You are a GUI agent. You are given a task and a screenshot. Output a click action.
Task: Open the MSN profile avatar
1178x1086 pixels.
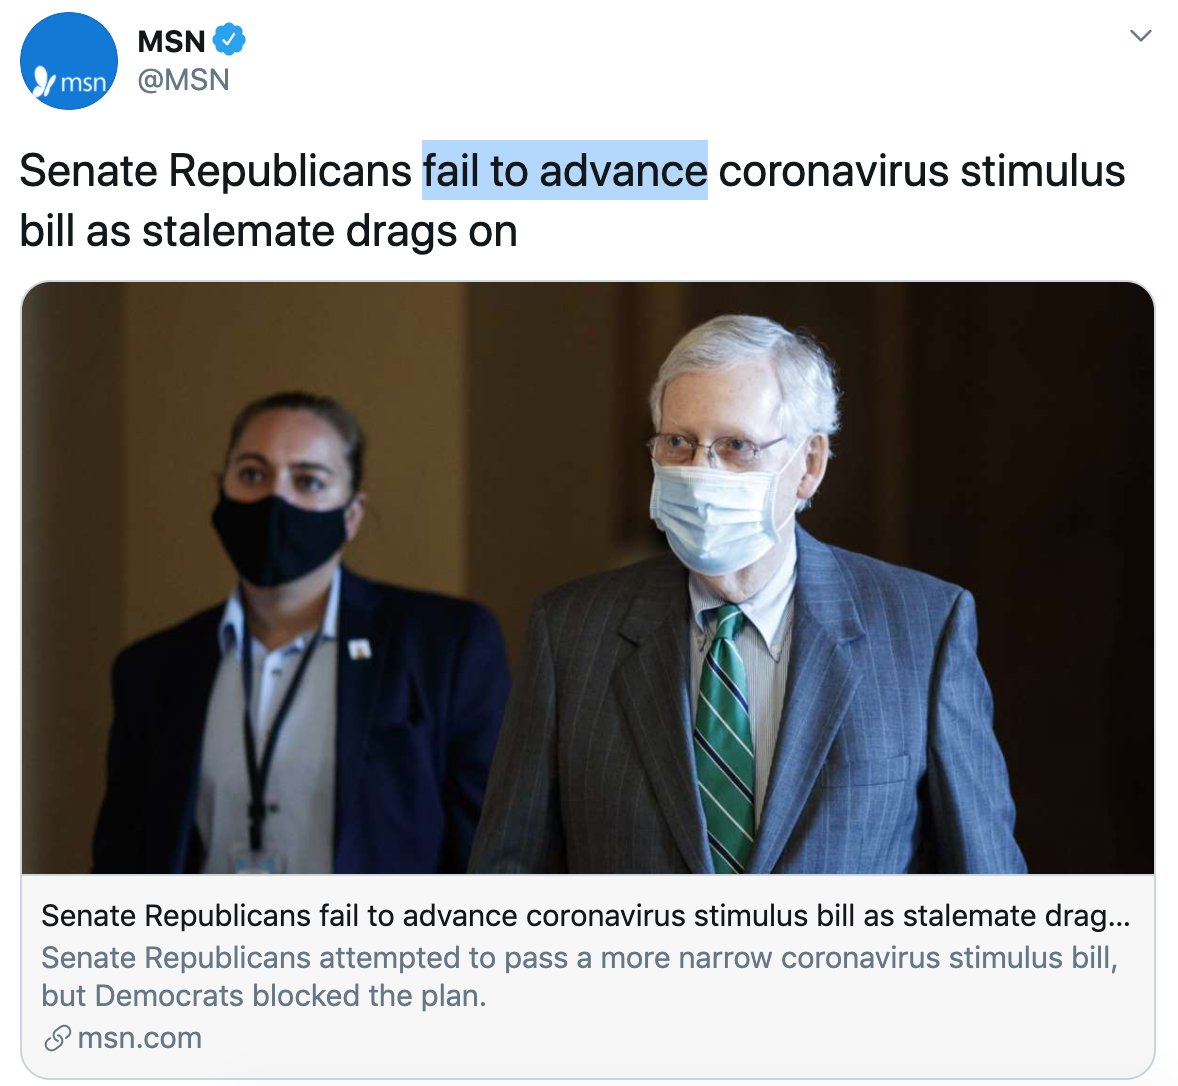tap(68, 61)
